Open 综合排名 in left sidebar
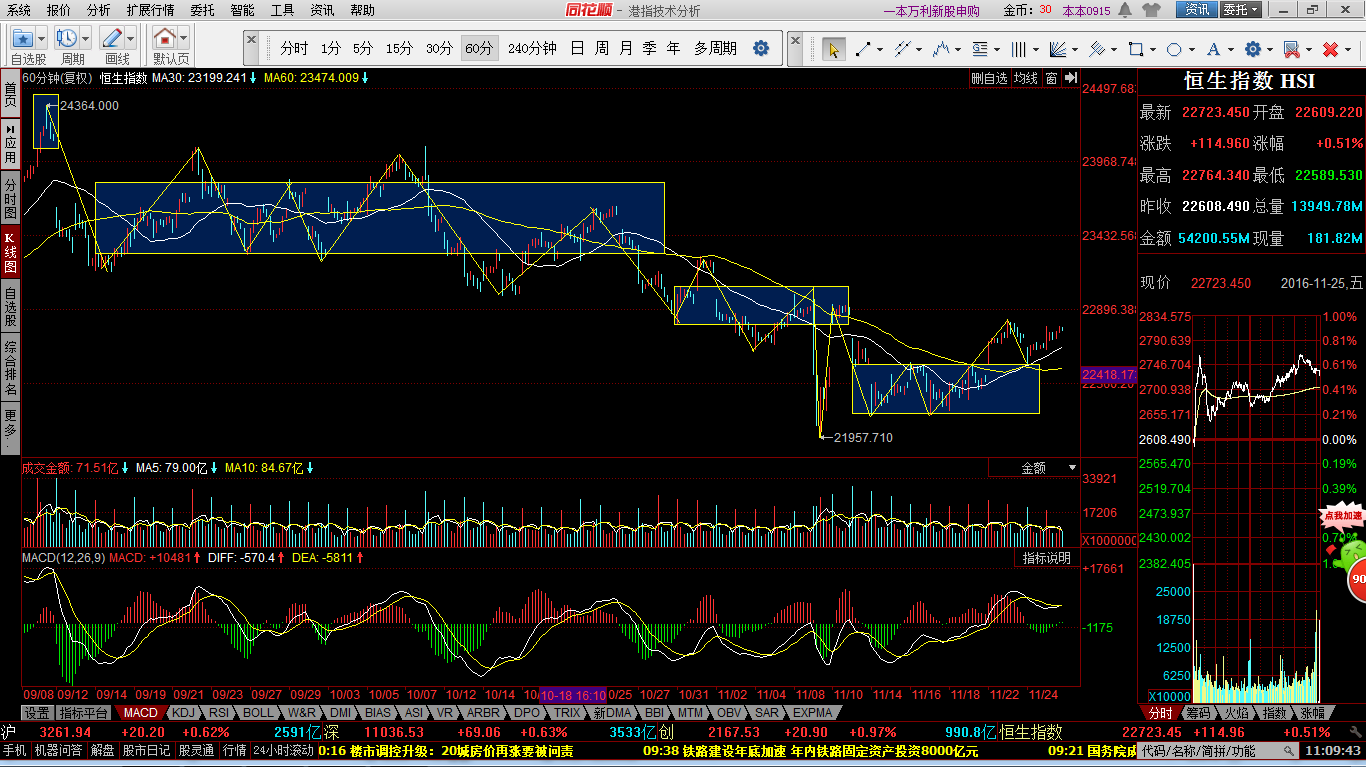Screen dimensions: 1366x767 (10, 368)
